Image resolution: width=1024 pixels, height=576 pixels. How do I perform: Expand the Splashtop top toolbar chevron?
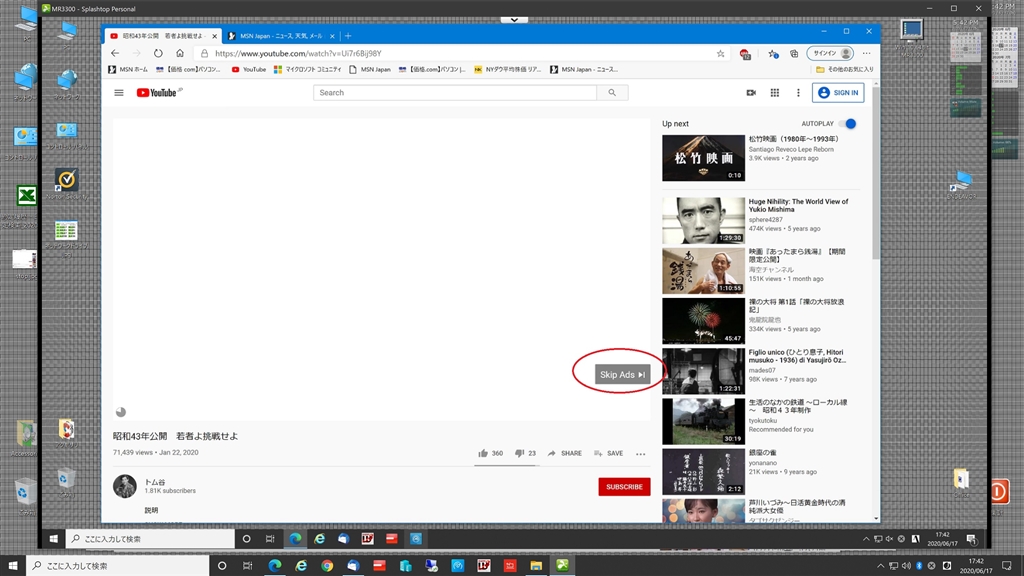(x=515, y=20)
